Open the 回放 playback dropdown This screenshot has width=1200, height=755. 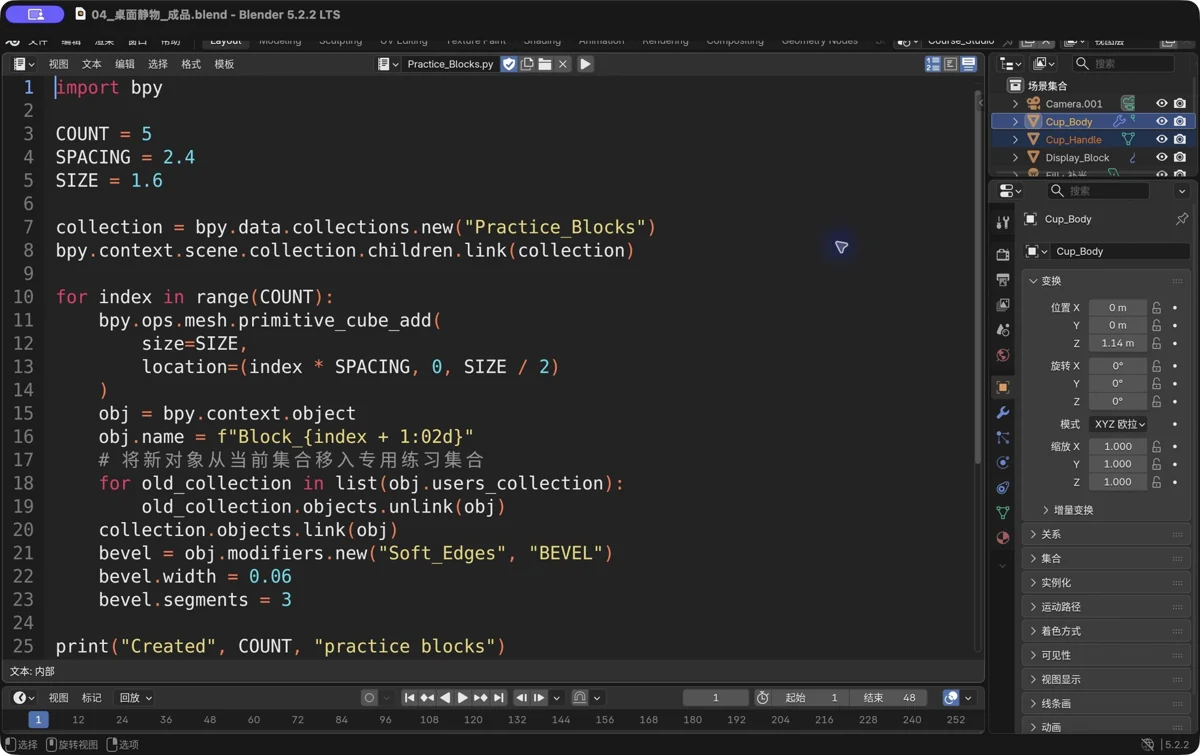tap(135, 698)
